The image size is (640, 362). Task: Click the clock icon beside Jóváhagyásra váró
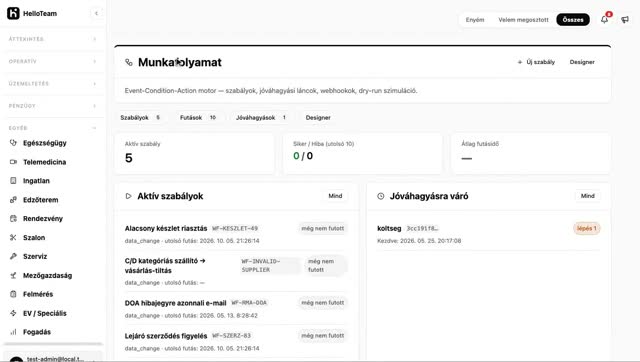(x=381, y=196)
